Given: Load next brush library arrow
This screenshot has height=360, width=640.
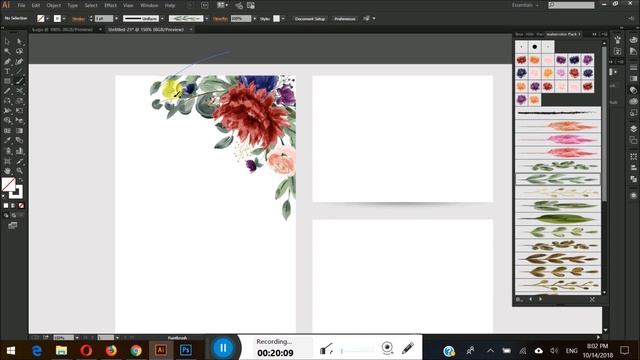Looking at the screenshot, I should coord(540,299).
